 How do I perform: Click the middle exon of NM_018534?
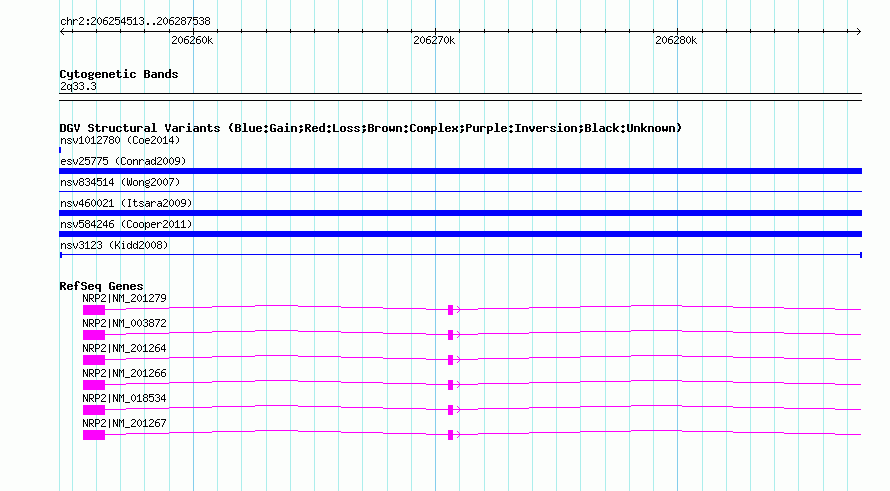[451, 410]
